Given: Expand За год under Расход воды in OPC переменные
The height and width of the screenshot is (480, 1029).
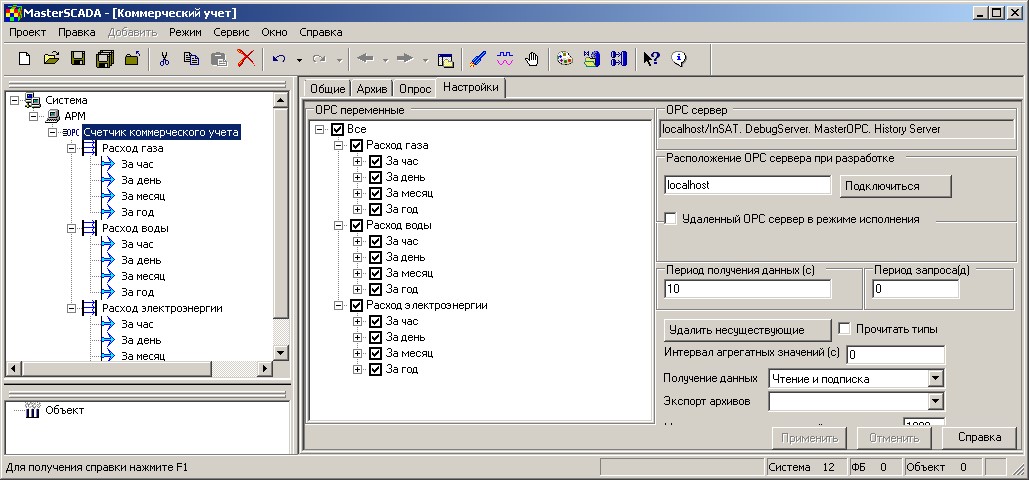Looking at the screenshot, I should click(x=357, y=290).
